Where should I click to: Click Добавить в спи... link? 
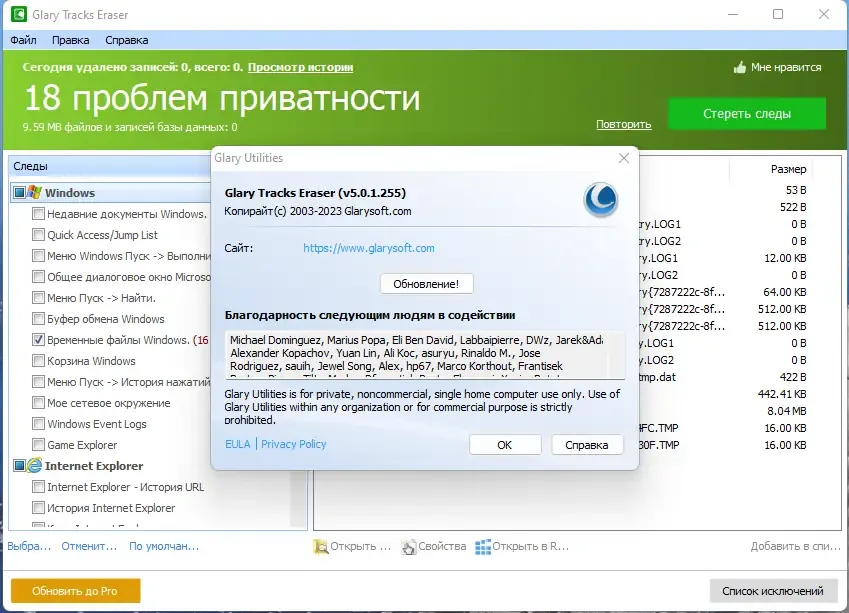795,546
